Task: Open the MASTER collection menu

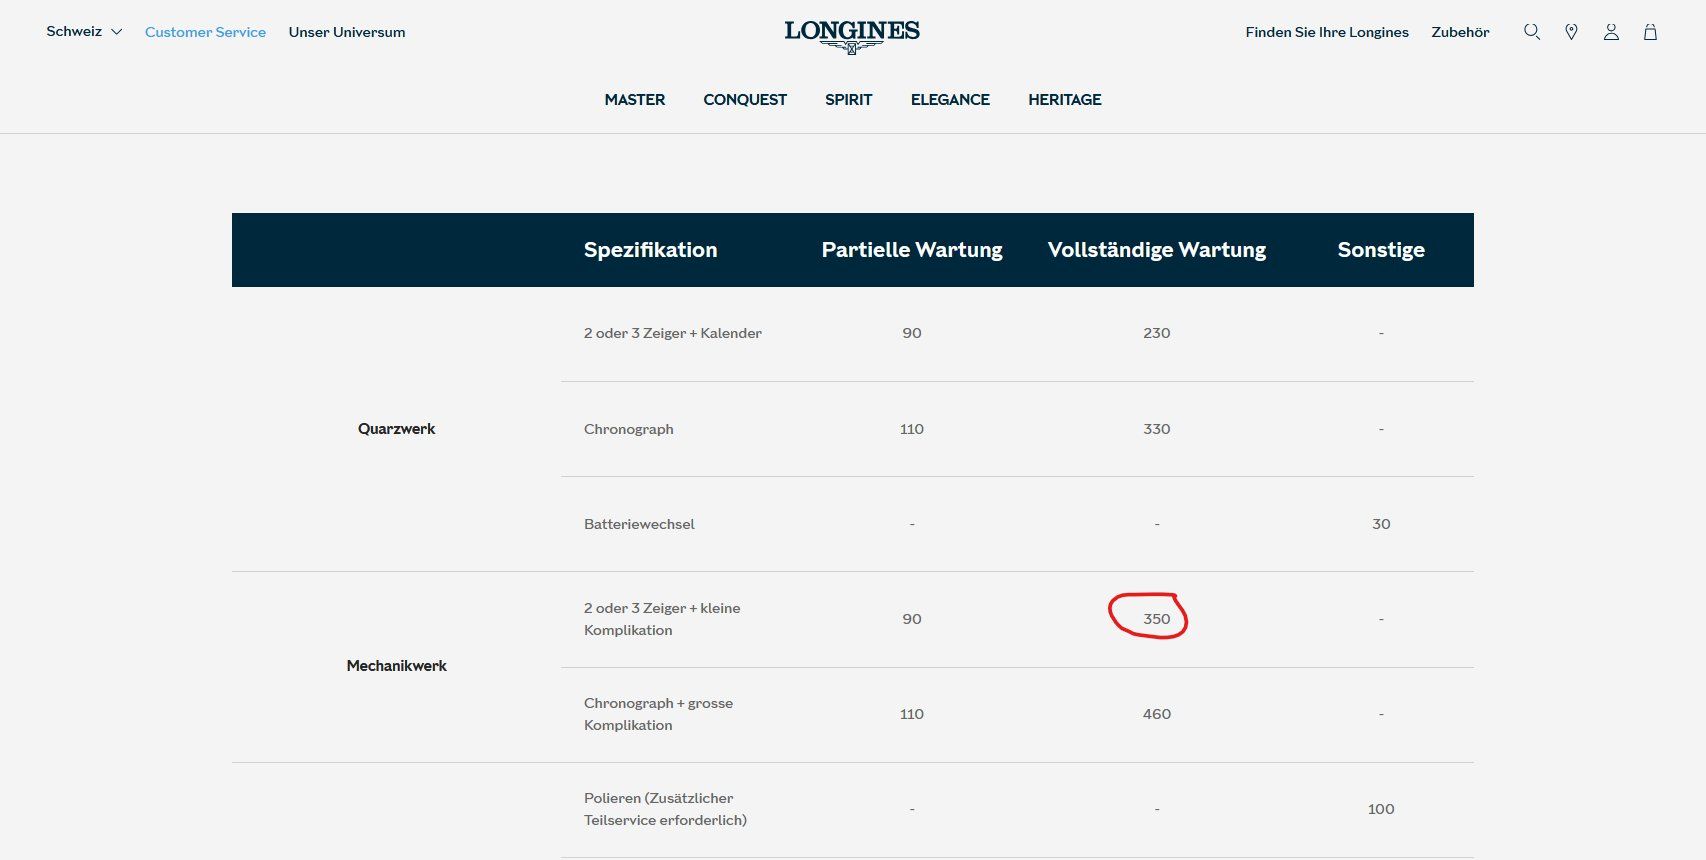Action: click(x=635, y=100)
